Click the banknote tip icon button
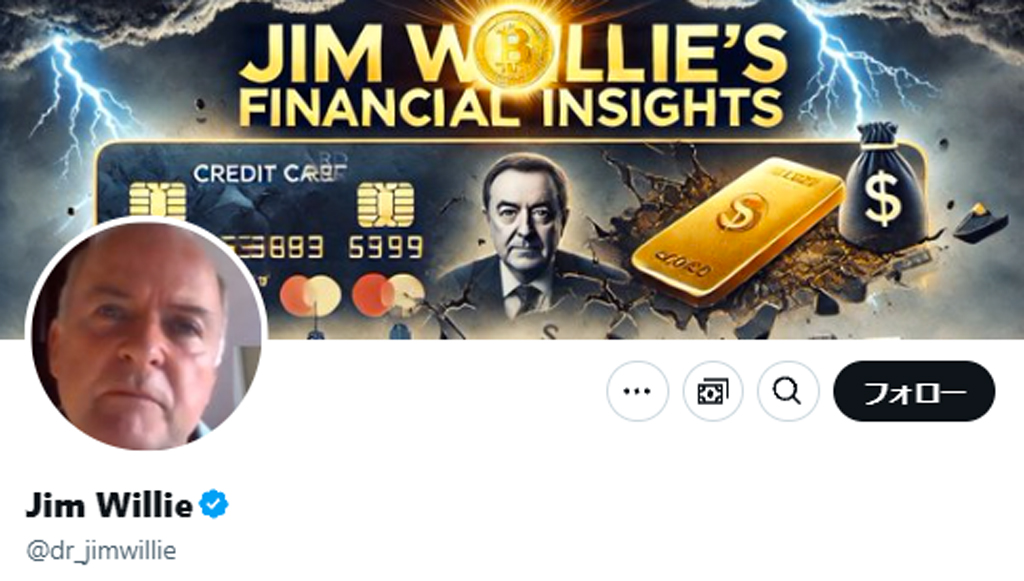 point(712,391)
